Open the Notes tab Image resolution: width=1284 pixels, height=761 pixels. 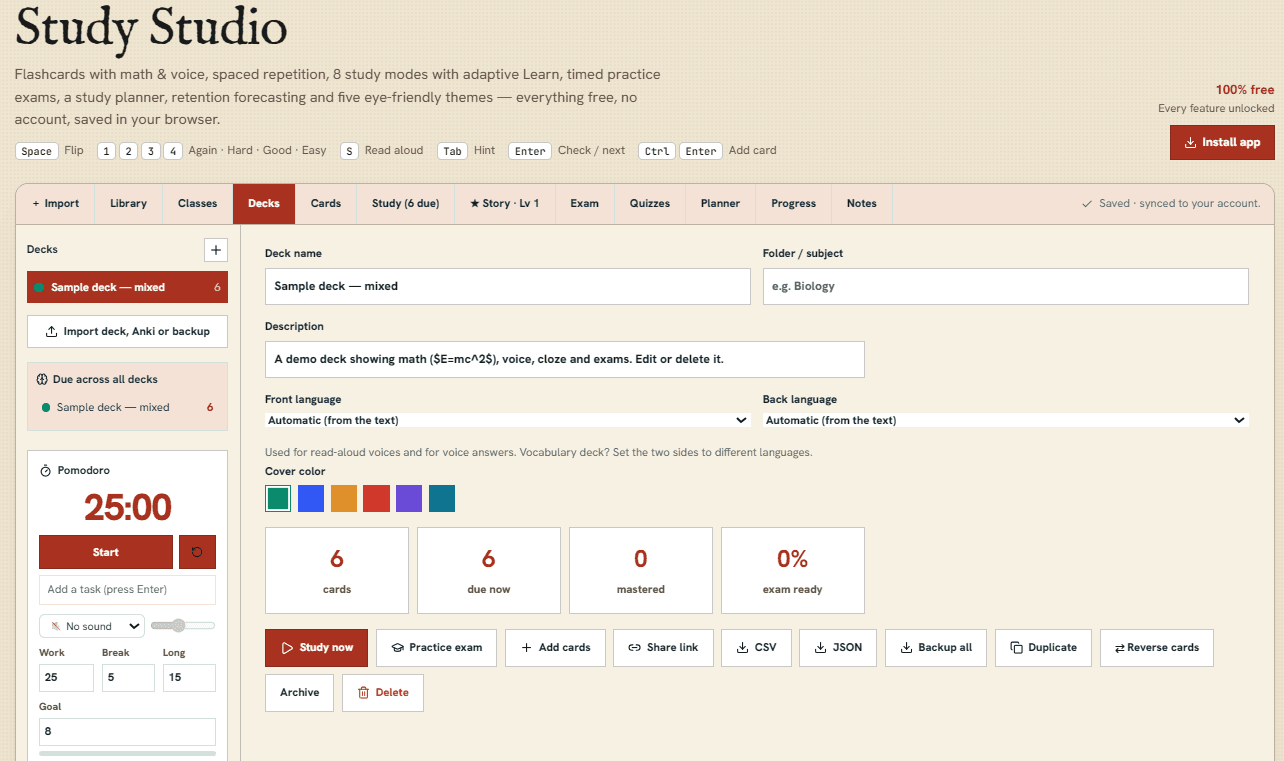coord(862,203)
